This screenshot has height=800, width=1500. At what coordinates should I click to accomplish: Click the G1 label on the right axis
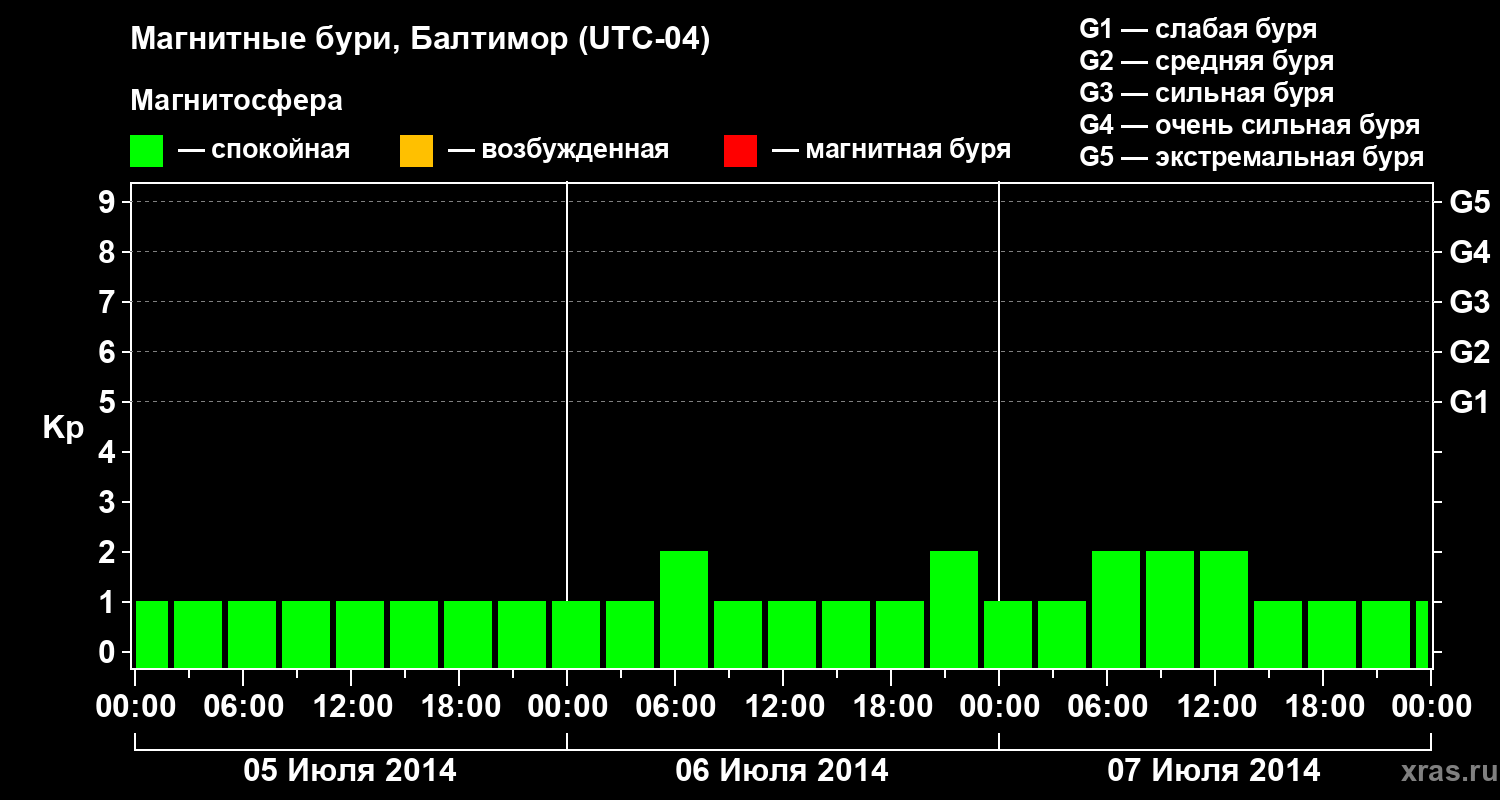[1469, 402]
